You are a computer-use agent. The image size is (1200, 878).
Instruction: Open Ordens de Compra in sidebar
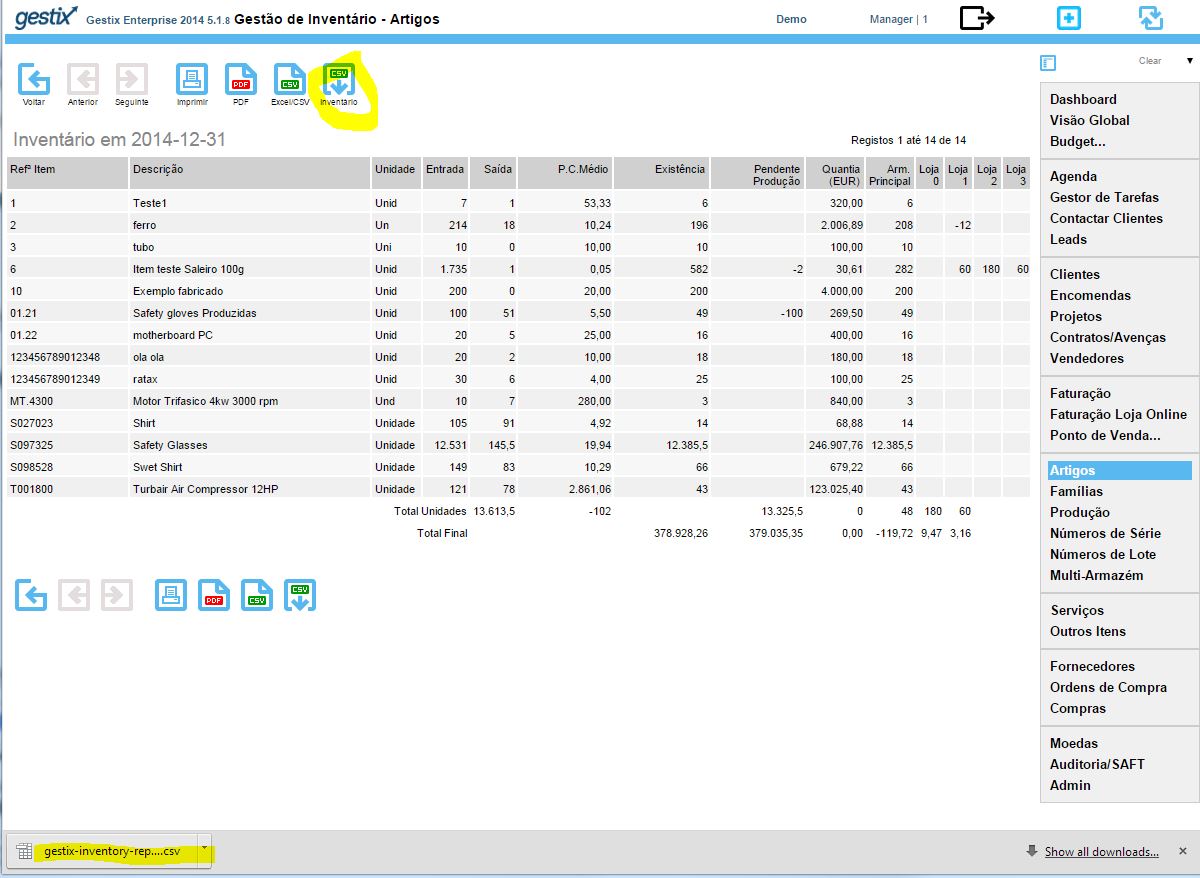[1108, 687]
